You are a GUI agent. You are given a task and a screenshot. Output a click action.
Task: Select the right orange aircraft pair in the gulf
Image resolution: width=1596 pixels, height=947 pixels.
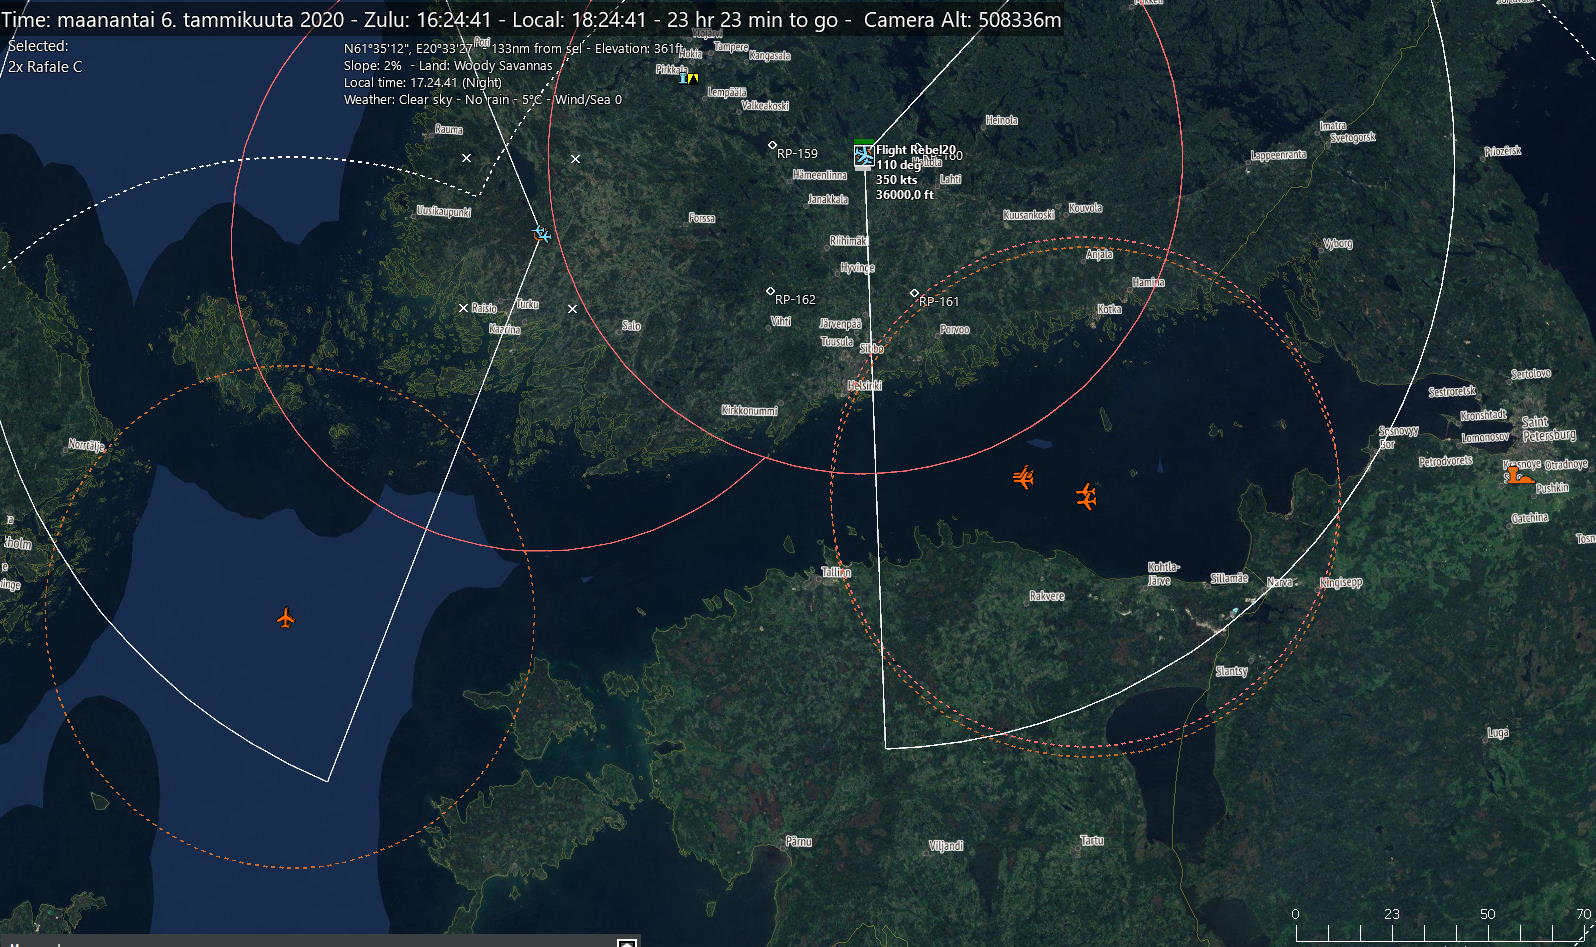[x=1086, y=496]
